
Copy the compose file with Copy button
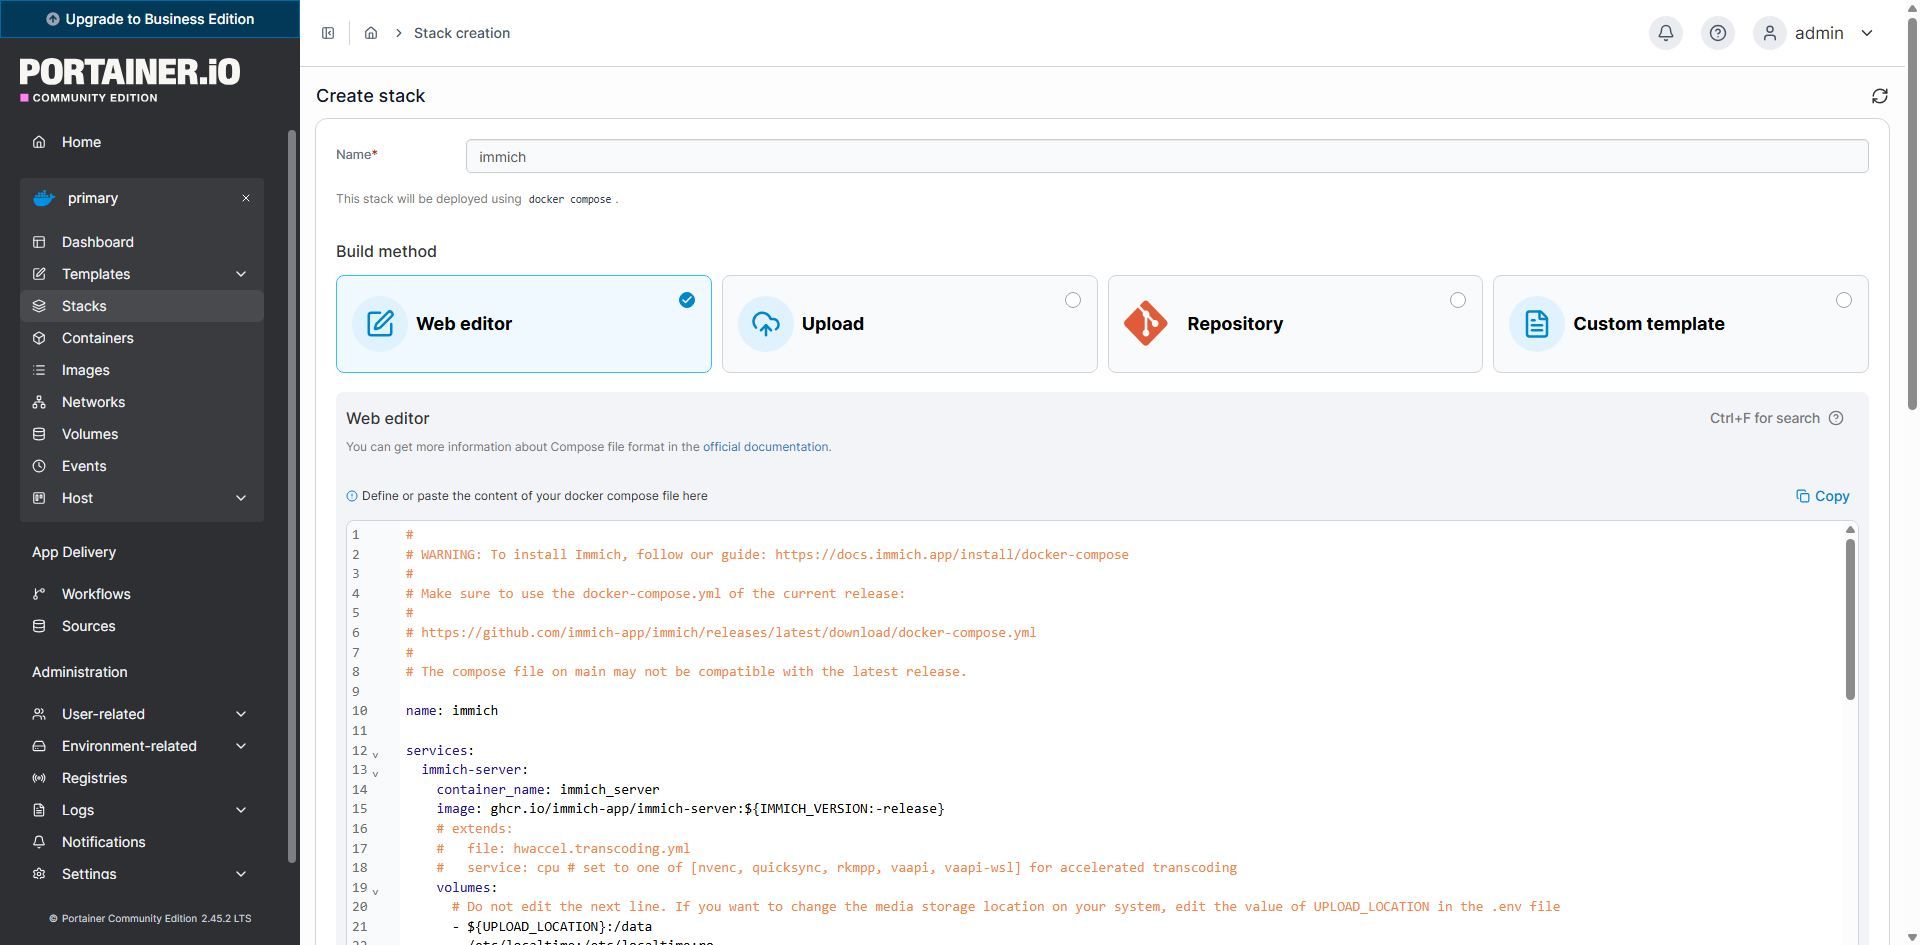point(1823,496)
